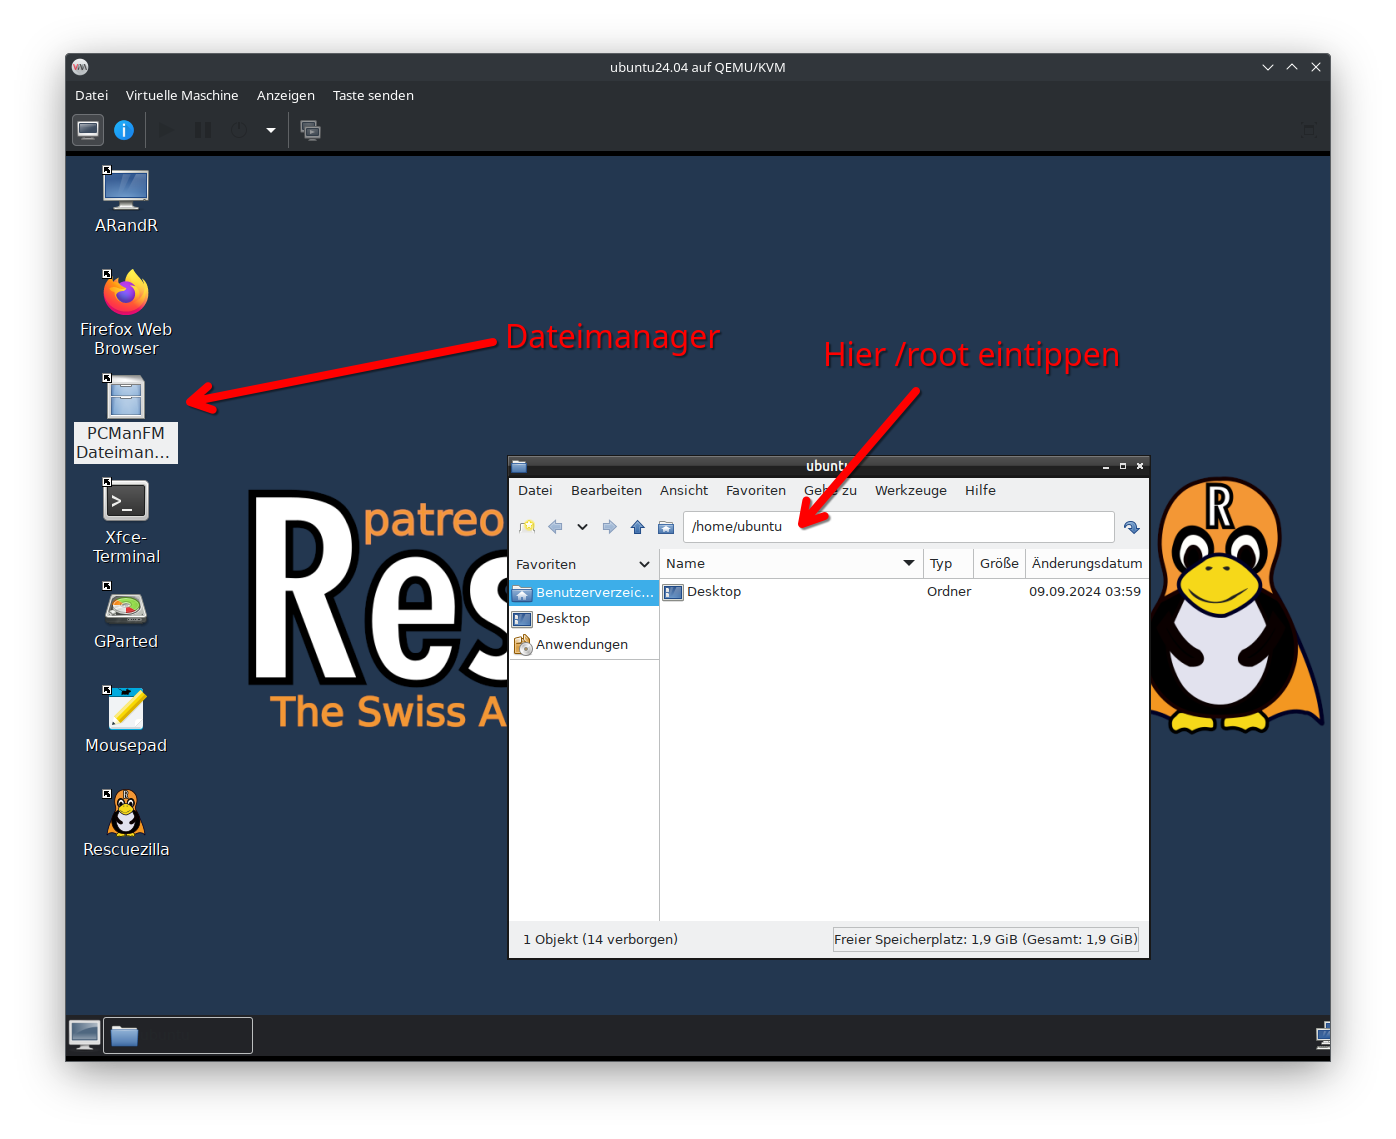Open Virtuelle Maschine menu
This screenshot has width=1396, height=1139.
click(x=182, y=96)
